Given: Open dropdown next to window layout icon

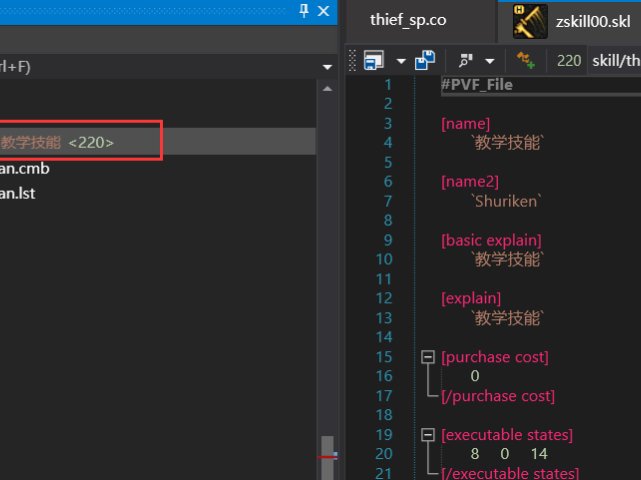Looking at the screenshot, I should [401, 61].
